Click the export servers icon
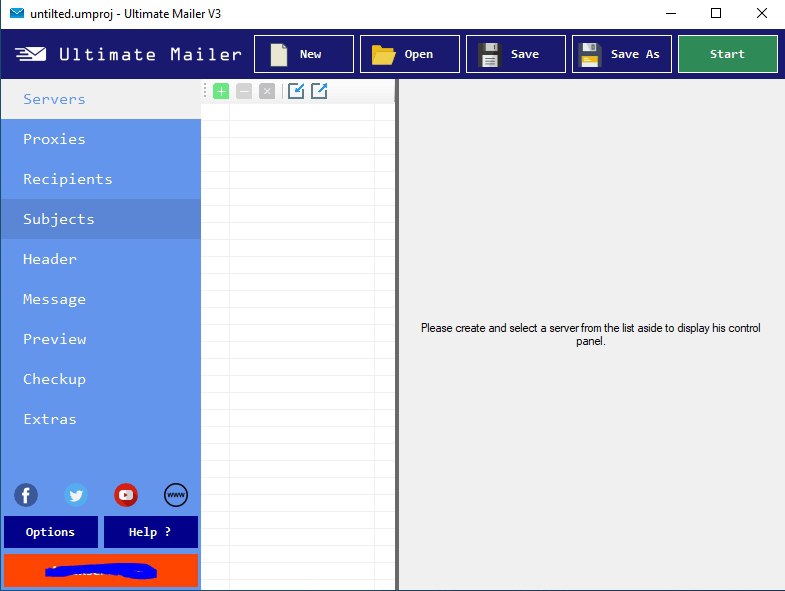Screen dimensions: 785x591 pos(319,91)
